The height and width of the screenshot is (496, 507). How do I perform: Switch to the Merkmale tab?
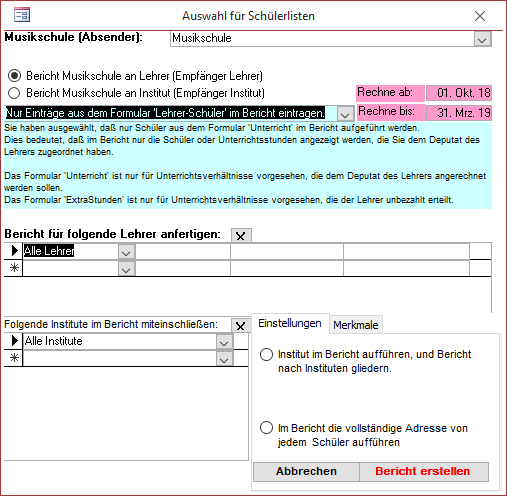(356, 325)
